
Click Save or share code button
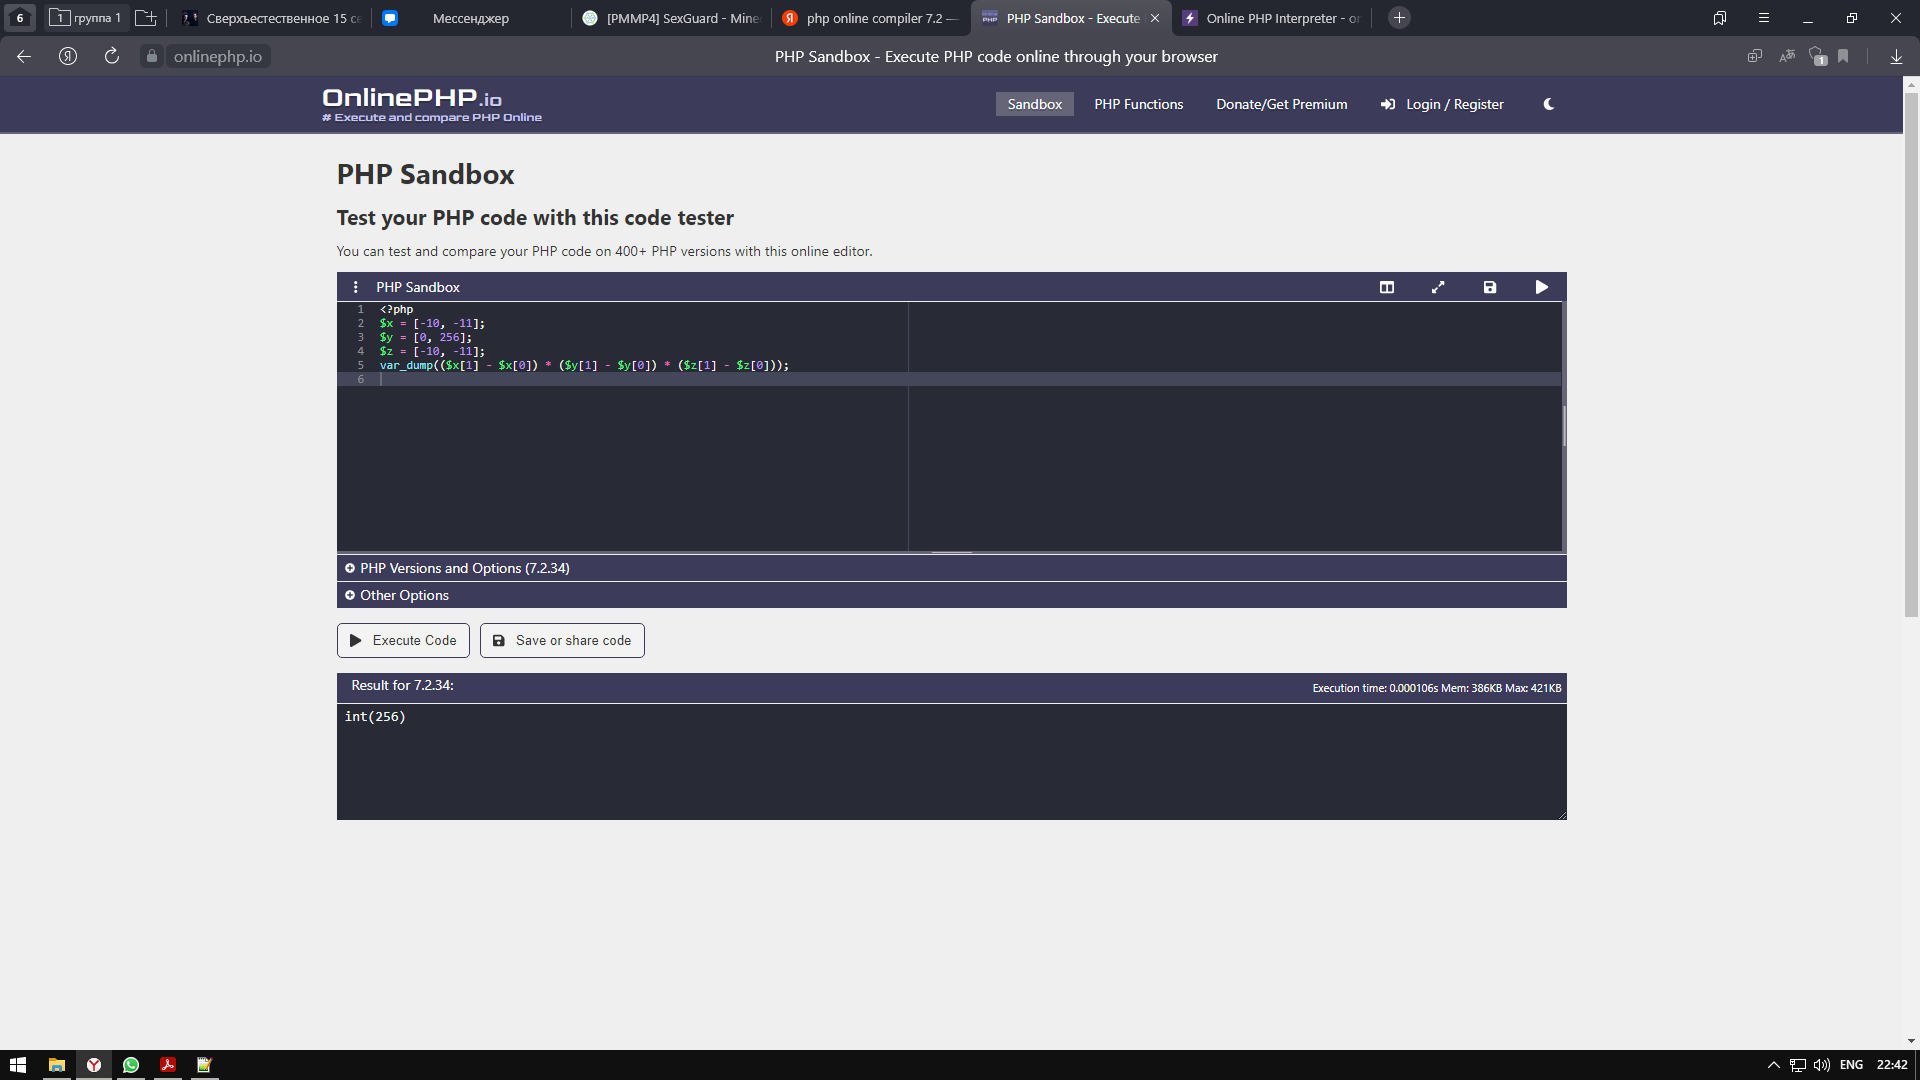click(562, 640)
